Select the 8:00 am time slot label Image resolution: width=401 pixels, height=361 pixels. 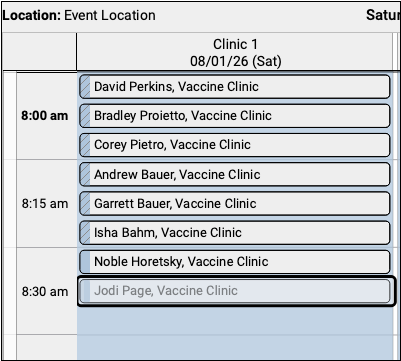tap(45, 116)
